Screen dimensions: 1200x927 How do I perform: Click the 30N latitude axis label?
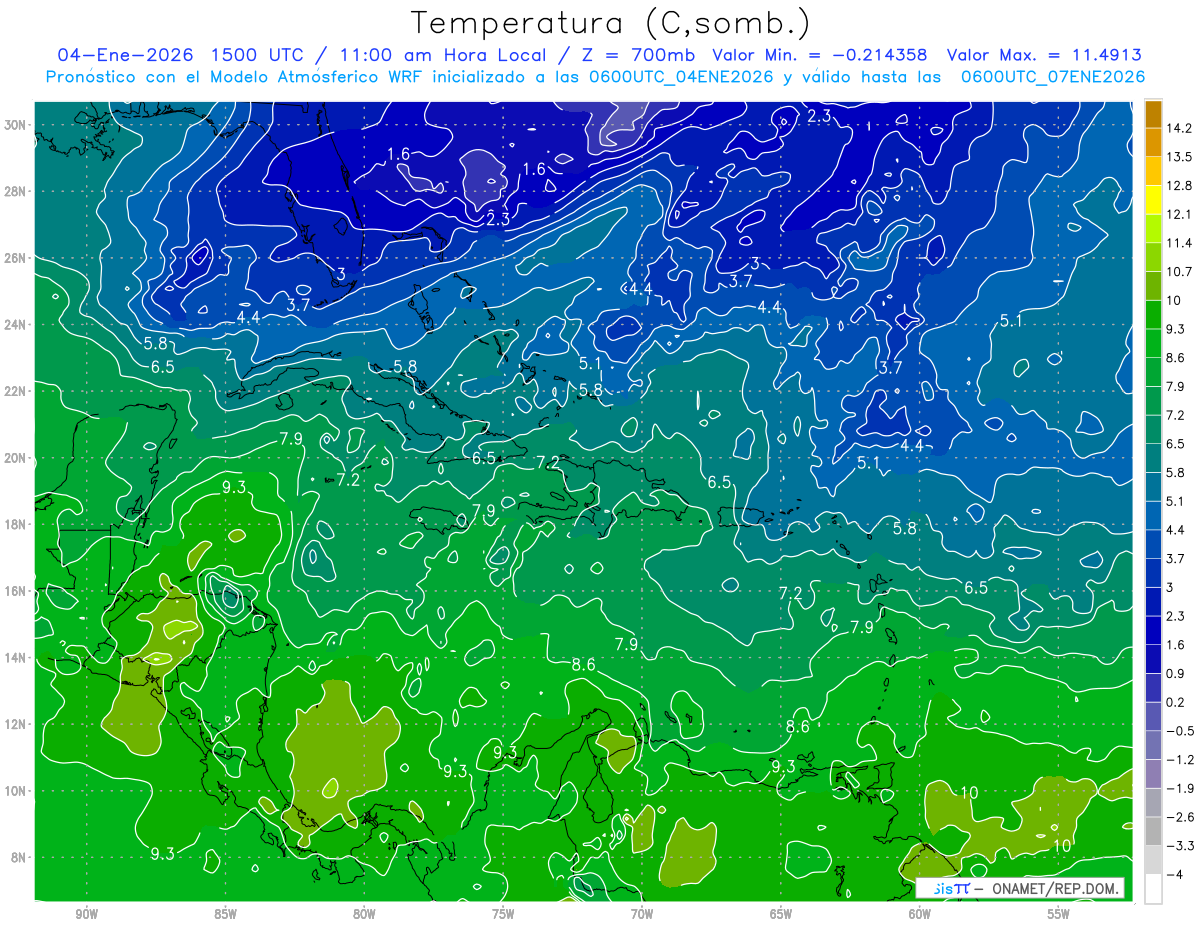tap(15, 125)
